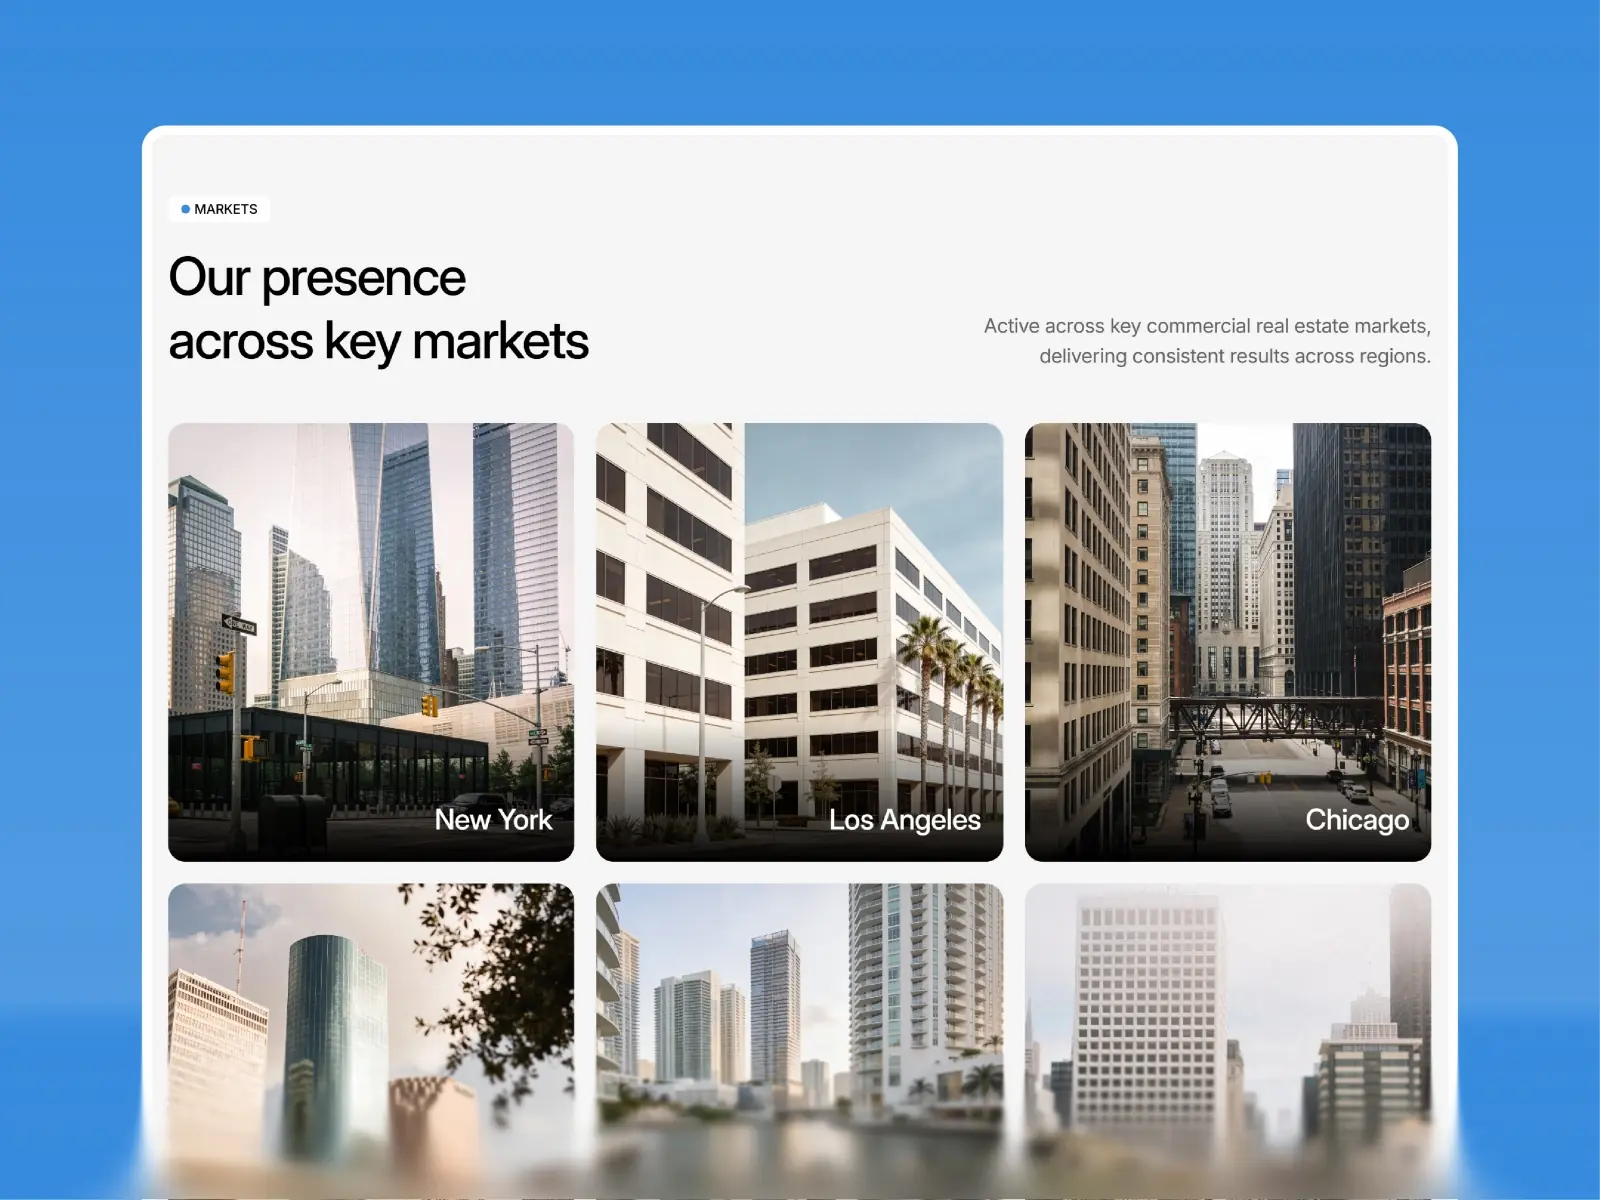
Task: Open the Chicago market card
Action: coord(1228,642)
